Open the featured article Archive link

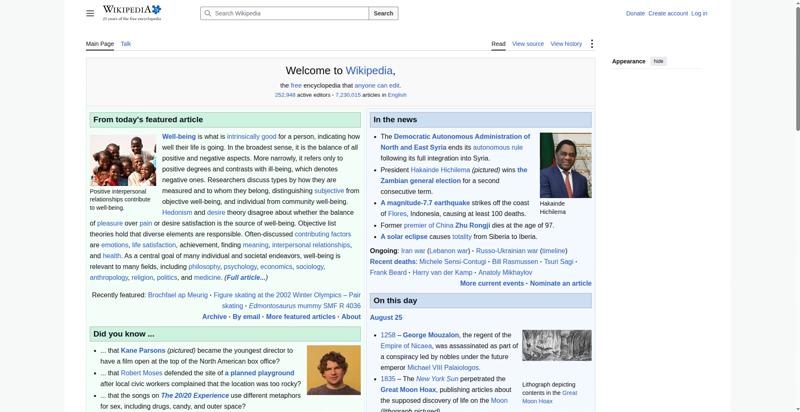click(214, 317)
